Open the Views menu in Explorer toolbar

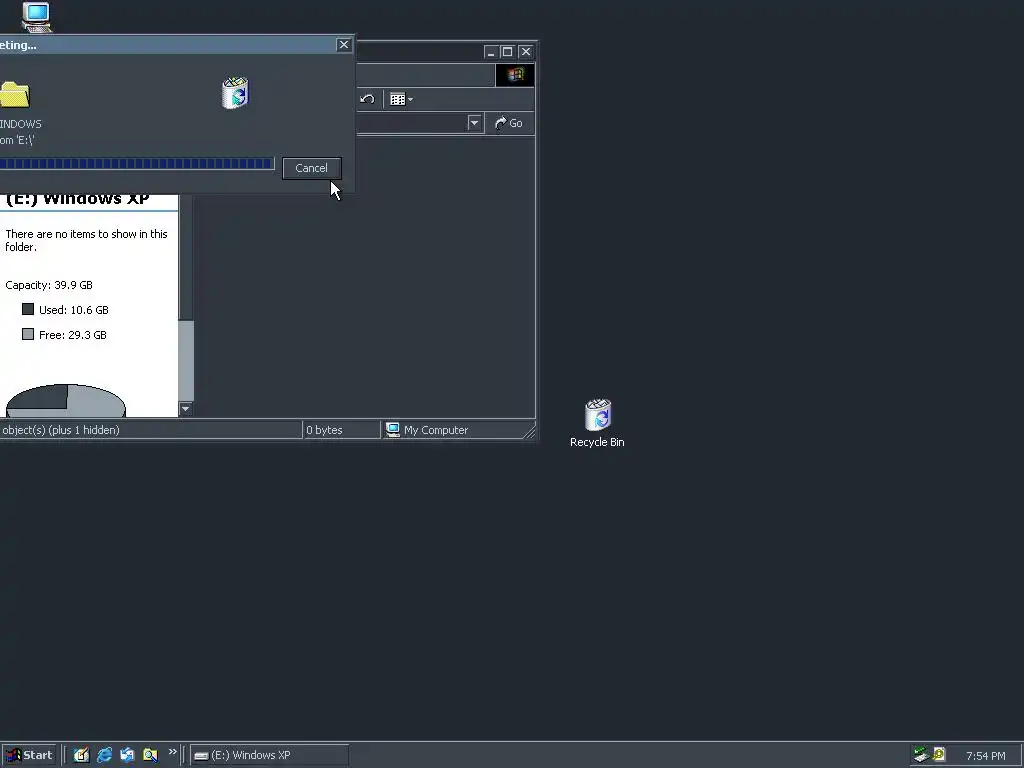click(401, 99)
